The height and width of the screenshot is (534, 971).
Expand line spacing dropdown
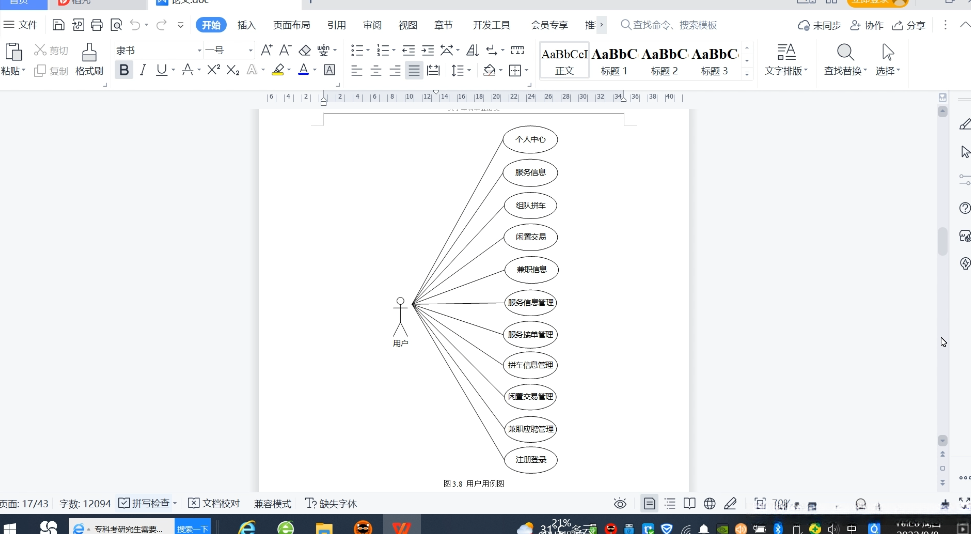pos(469,71)
